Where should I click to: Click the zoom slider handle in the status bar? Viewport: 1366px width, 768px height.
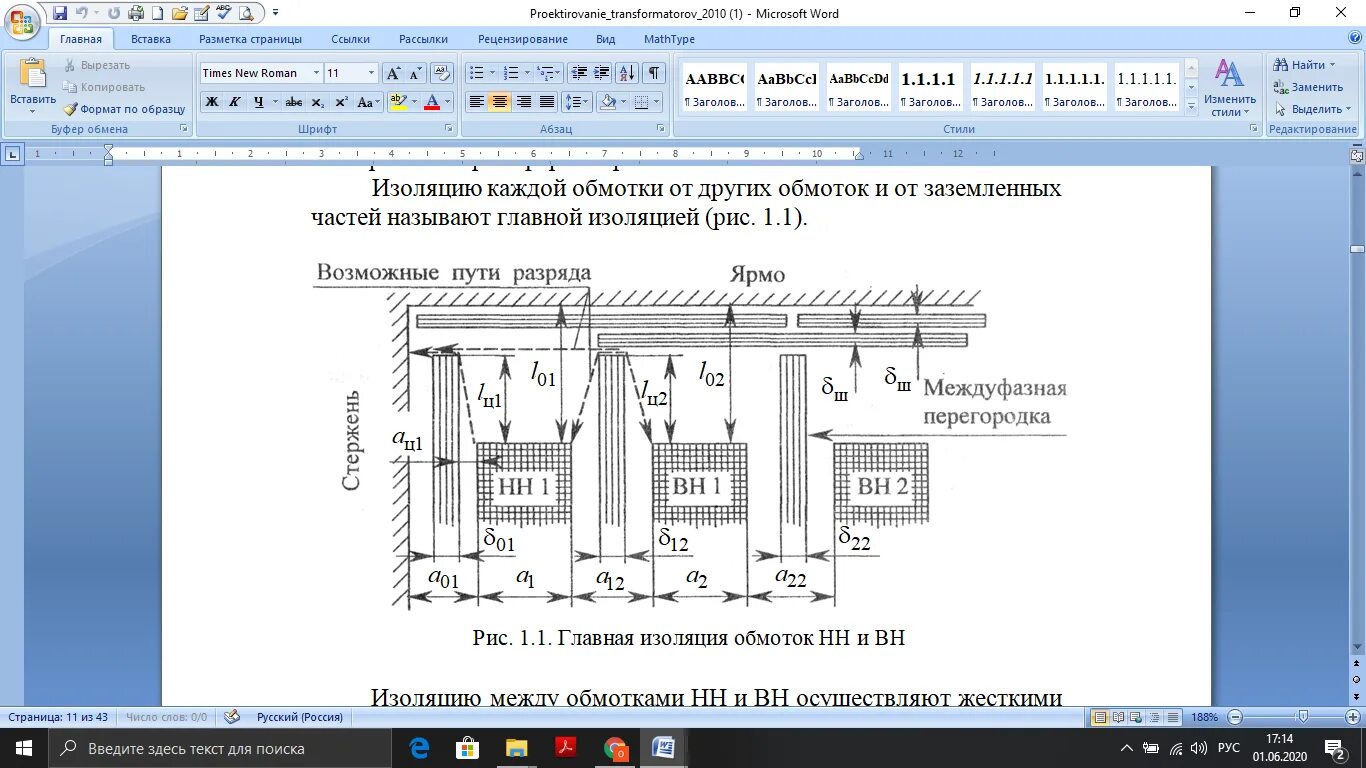tap(1303, 717)
